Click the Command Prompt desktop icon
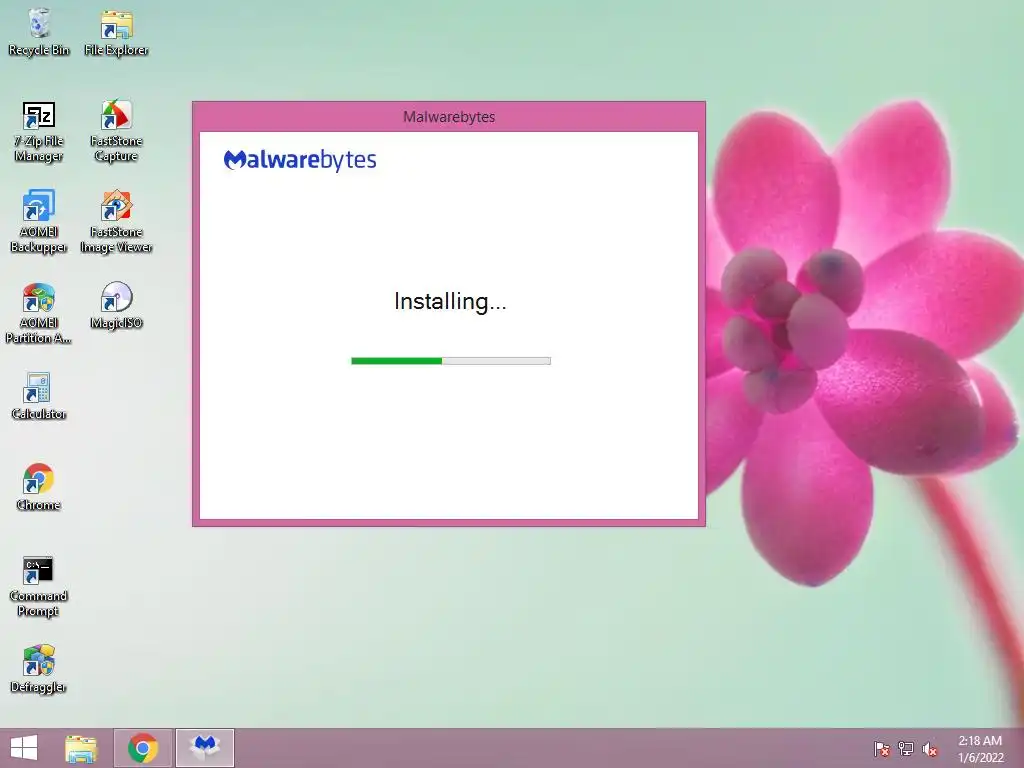Image resolution: width=1024 pixels, height=768 pixels. coord(39,586)
